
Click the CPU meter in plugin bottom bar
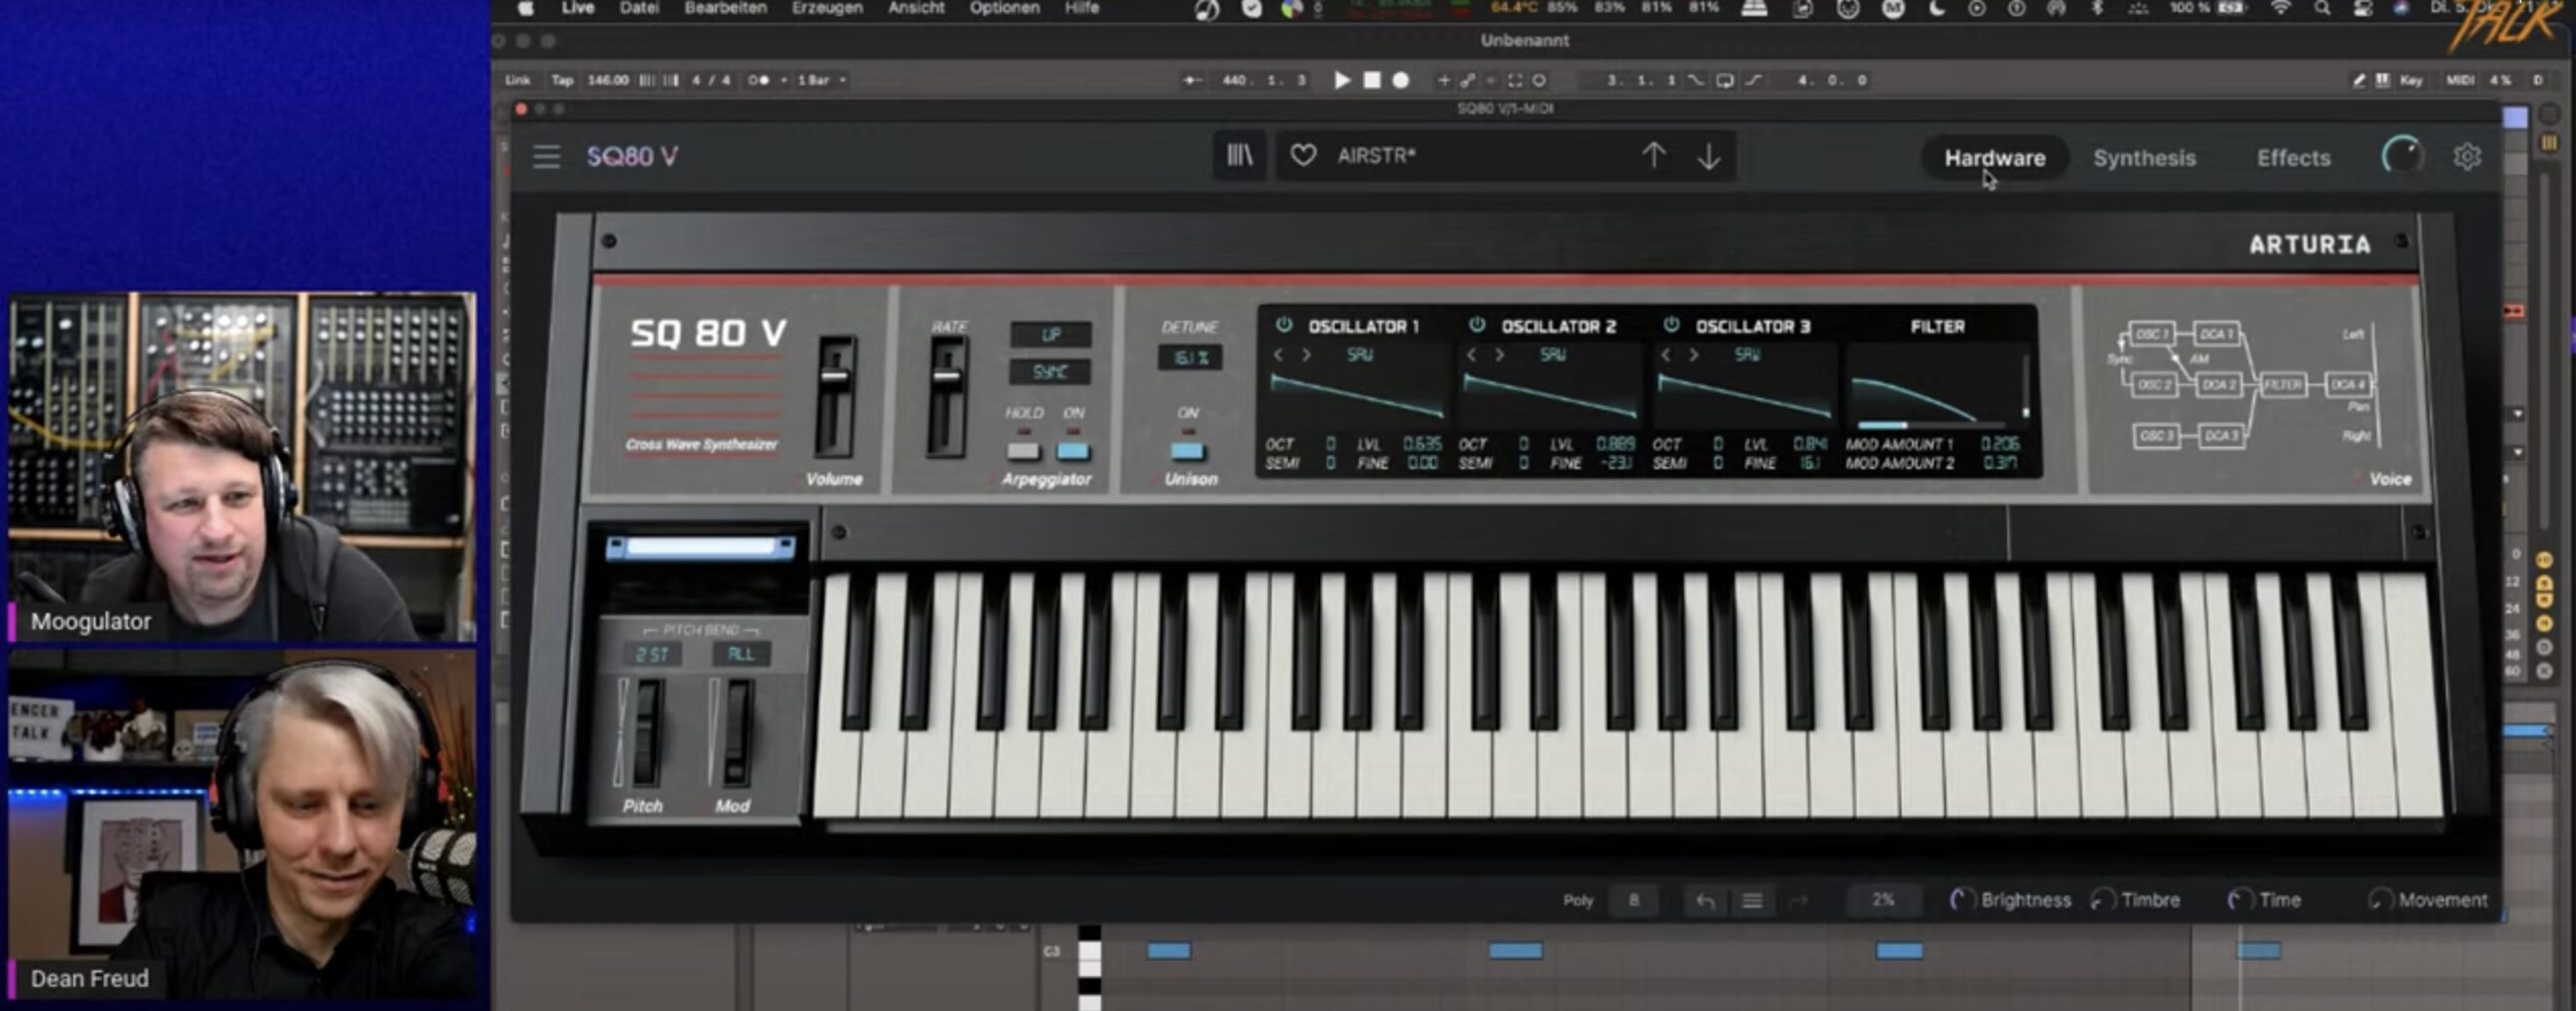coord(1883,900)
